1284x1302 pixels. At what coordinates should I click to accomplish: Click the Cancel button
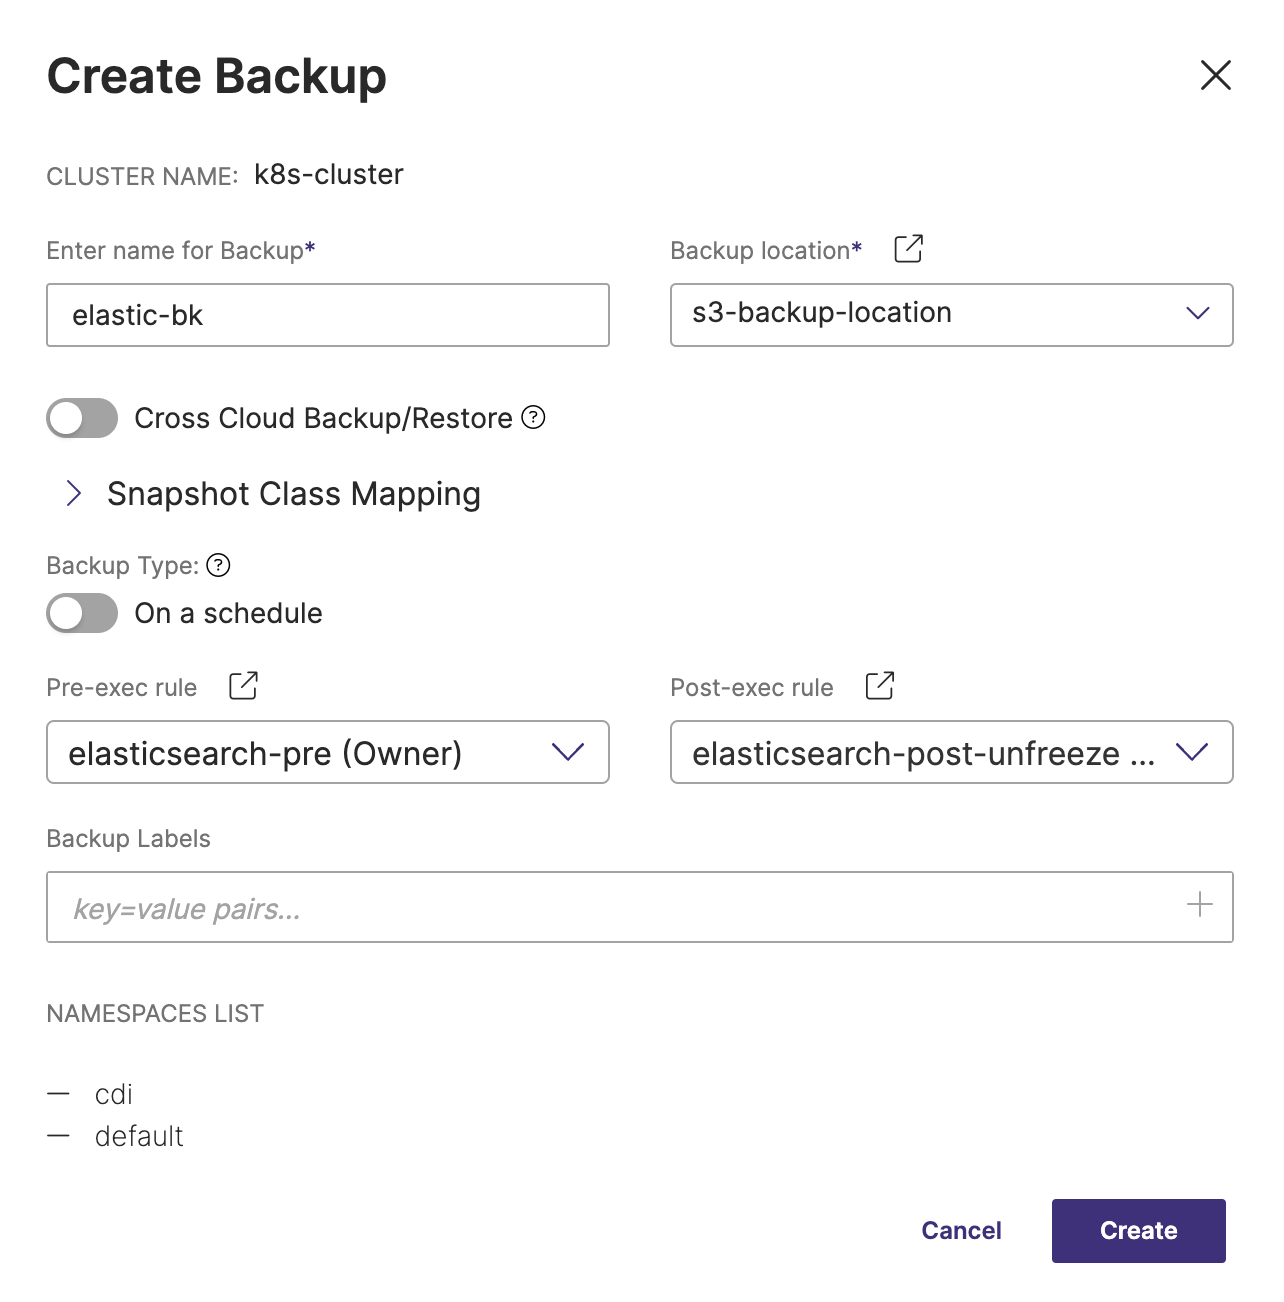pyautogui.click(x=961, y=1230)
